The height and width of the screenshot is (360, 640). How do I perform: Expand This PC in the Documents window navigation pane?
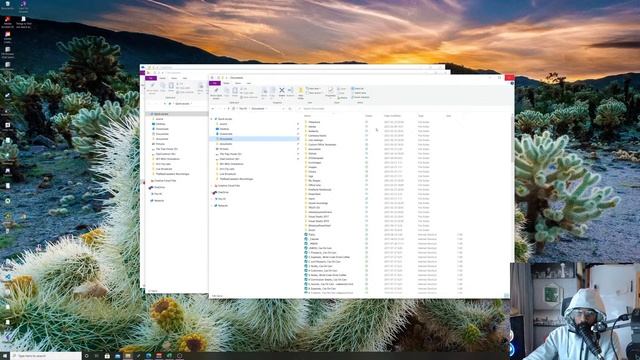[212, 199]
